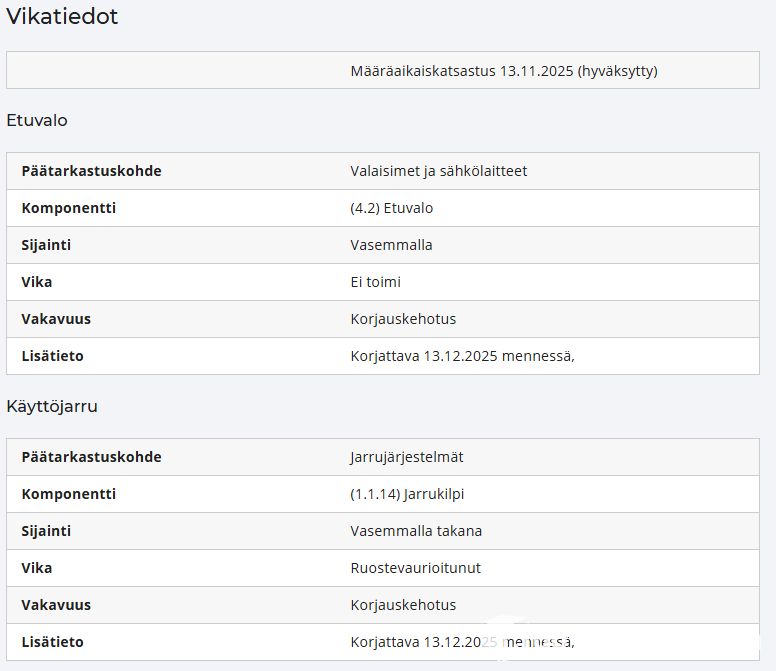
Task: Click Komponentti label in Käyttöjarru table
Action: [x=68, y=494]
